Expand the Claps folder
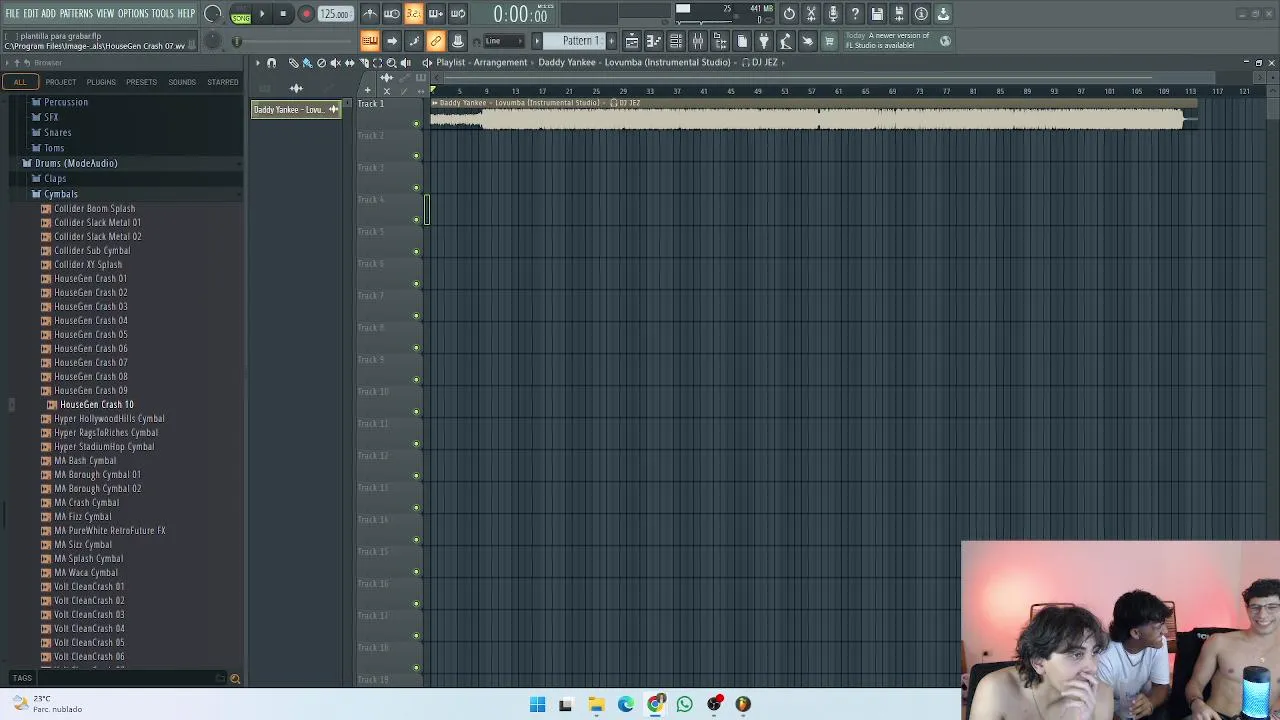The width and height of the screenshot is (1280, 720). (55, 179)
